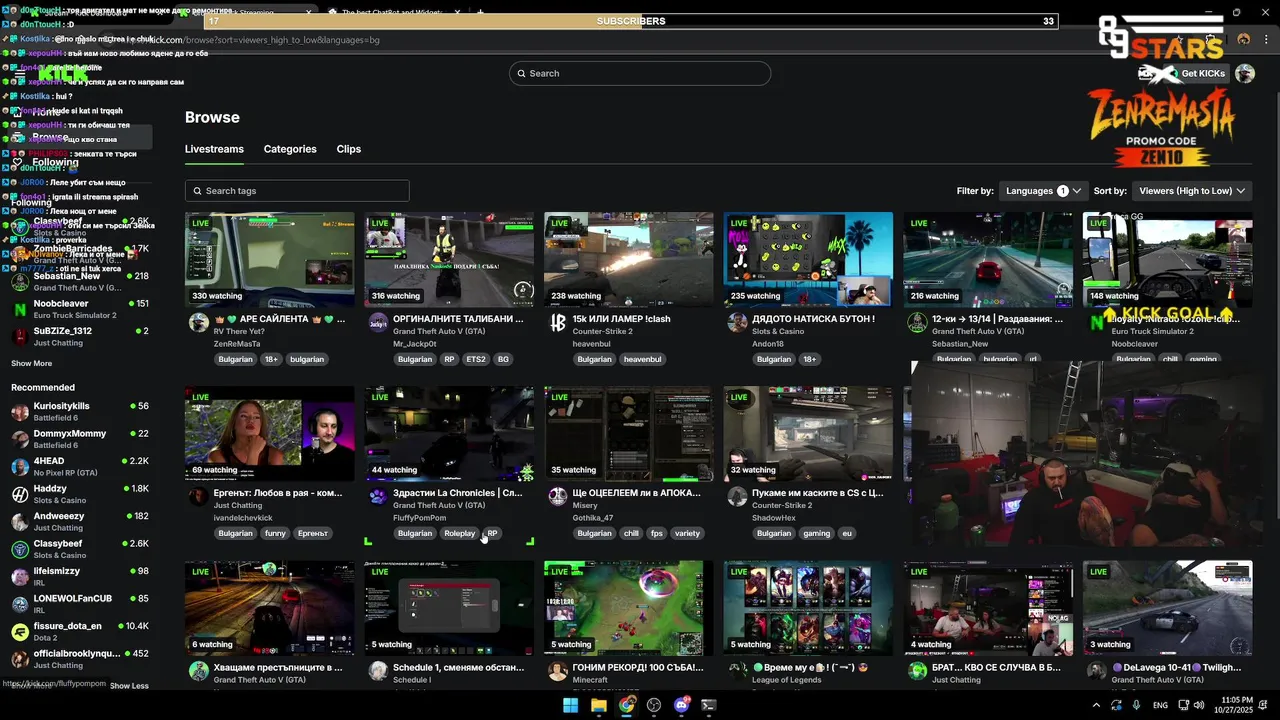Open LONEWOLFanCUB channel in Recommended

(80, 603)
